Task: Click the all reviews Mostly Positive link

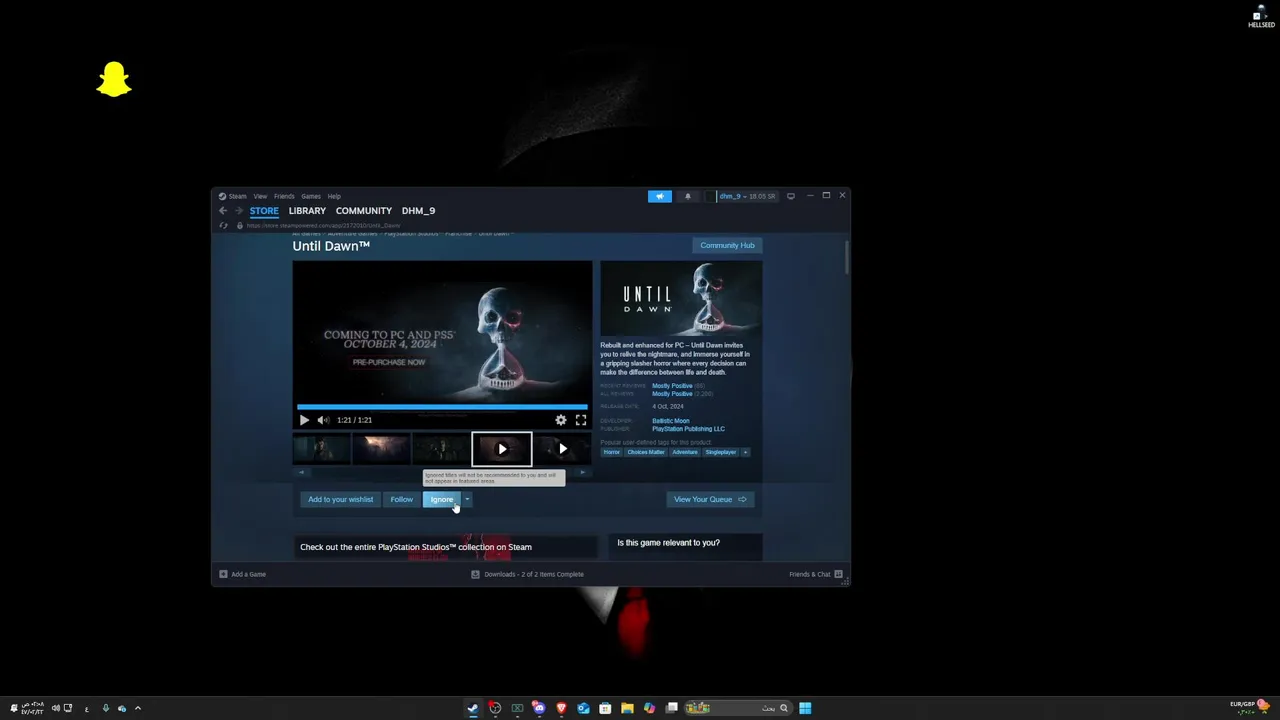Action: (672, 394)
